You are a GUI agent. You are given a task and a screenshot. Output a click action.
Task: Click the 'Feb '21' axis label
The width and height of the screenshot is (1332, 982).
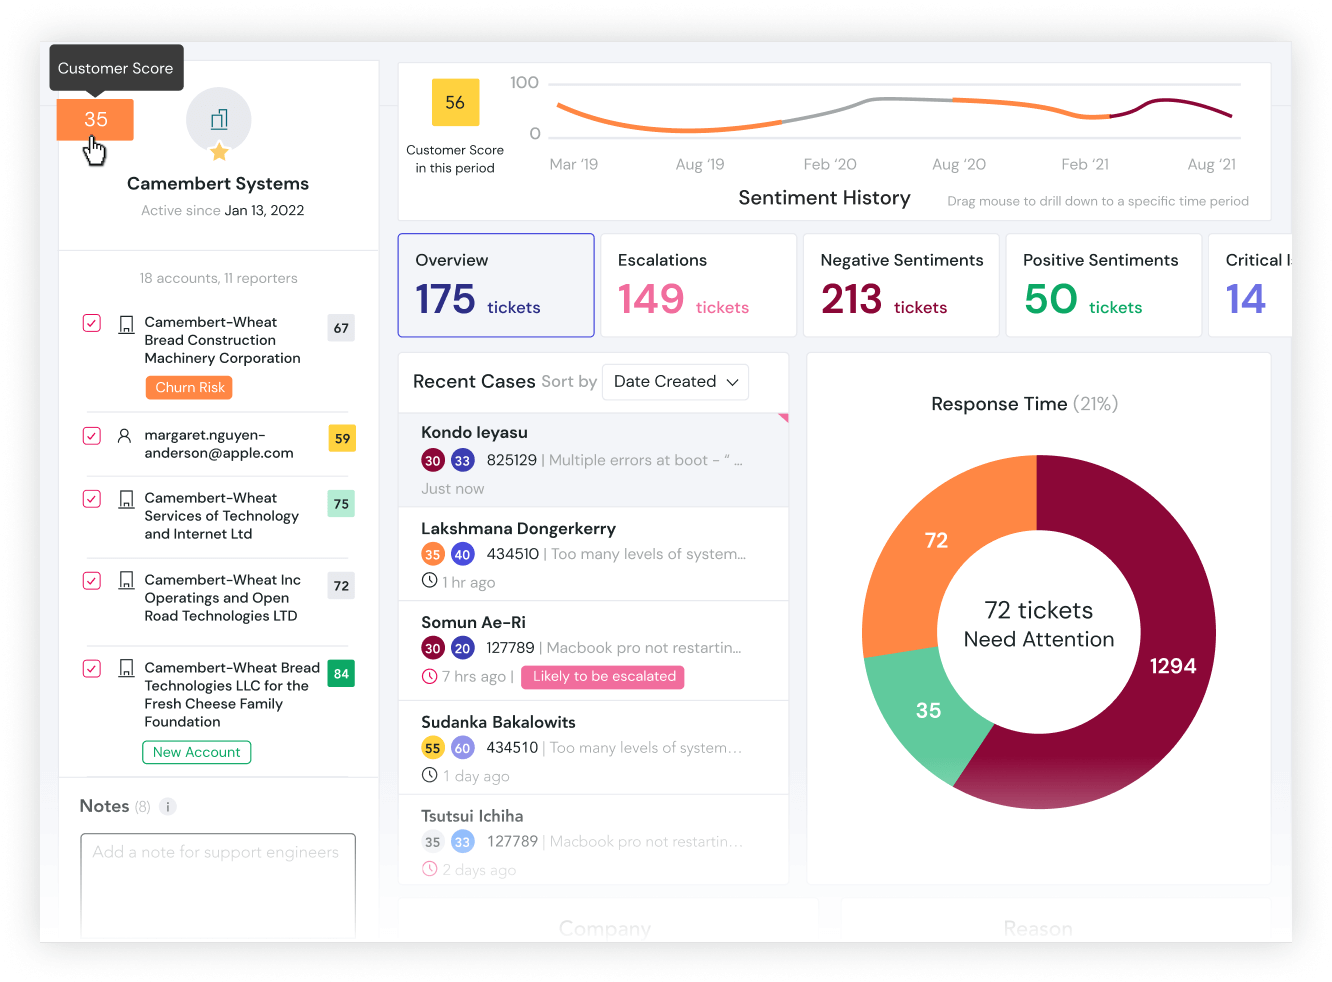tap(1085, 165)
